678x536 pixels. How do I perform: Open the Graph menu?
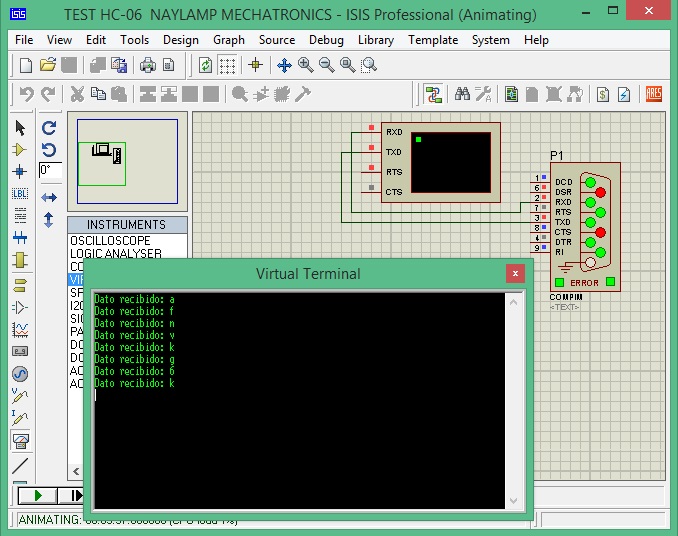pos(229,40)
